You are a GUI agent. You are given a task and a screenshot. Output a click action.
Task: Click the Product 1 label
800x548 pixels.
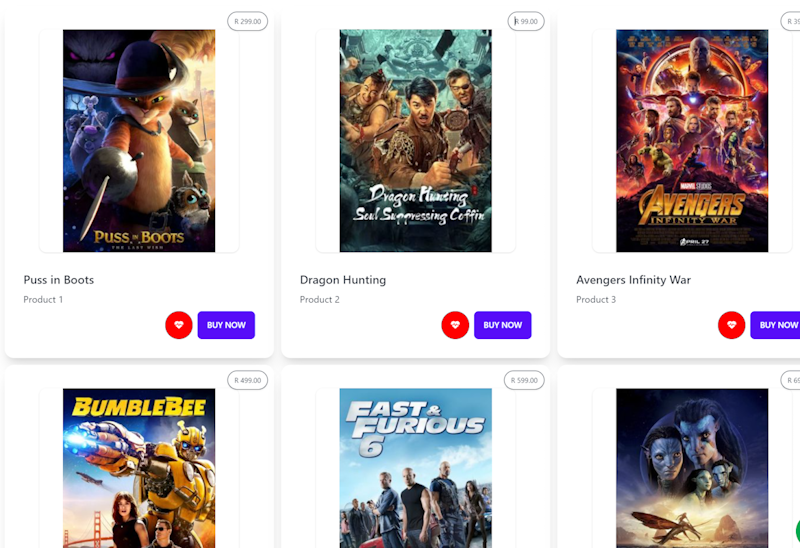(x=43, y=300)
